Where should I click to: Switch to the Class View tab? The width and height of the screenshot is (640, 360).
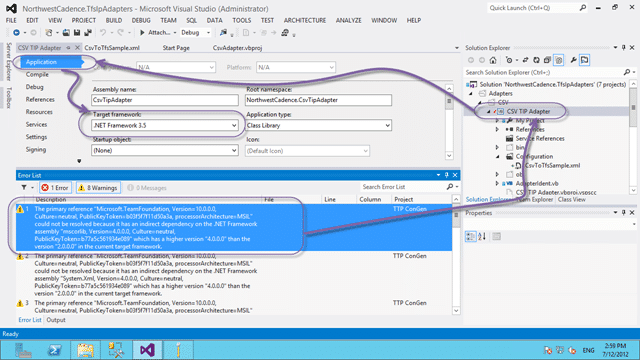pyautogui.click(x=571, y=200)
